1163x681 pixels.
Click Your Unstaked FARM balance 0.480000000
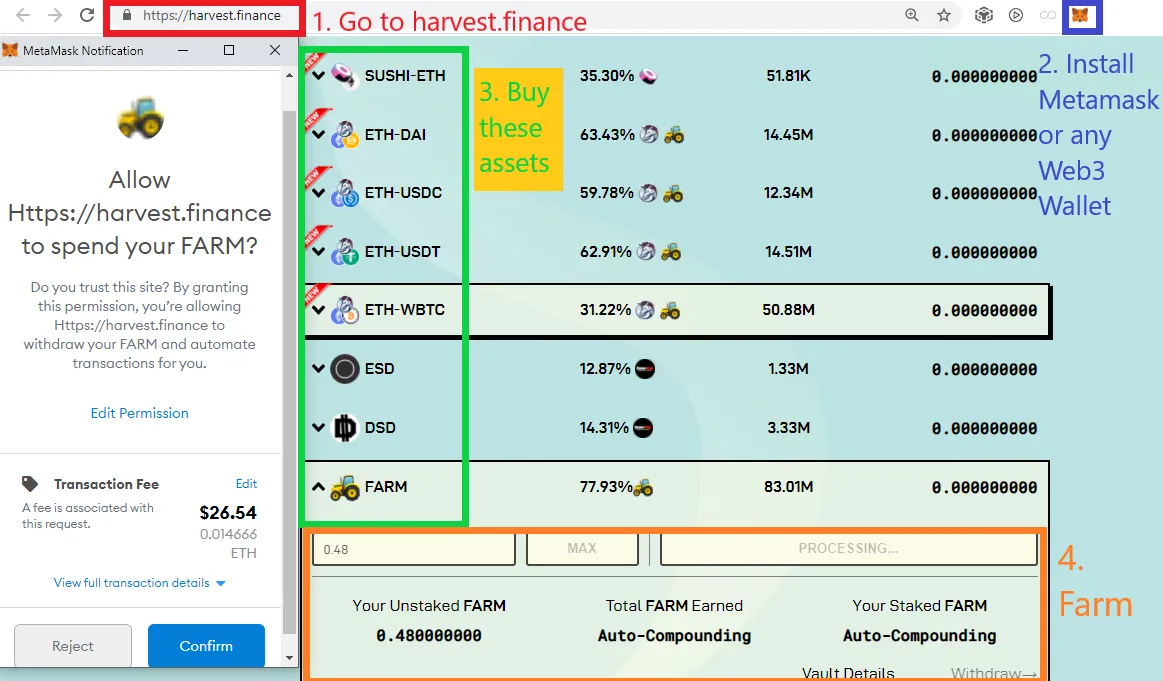[429, 636]
